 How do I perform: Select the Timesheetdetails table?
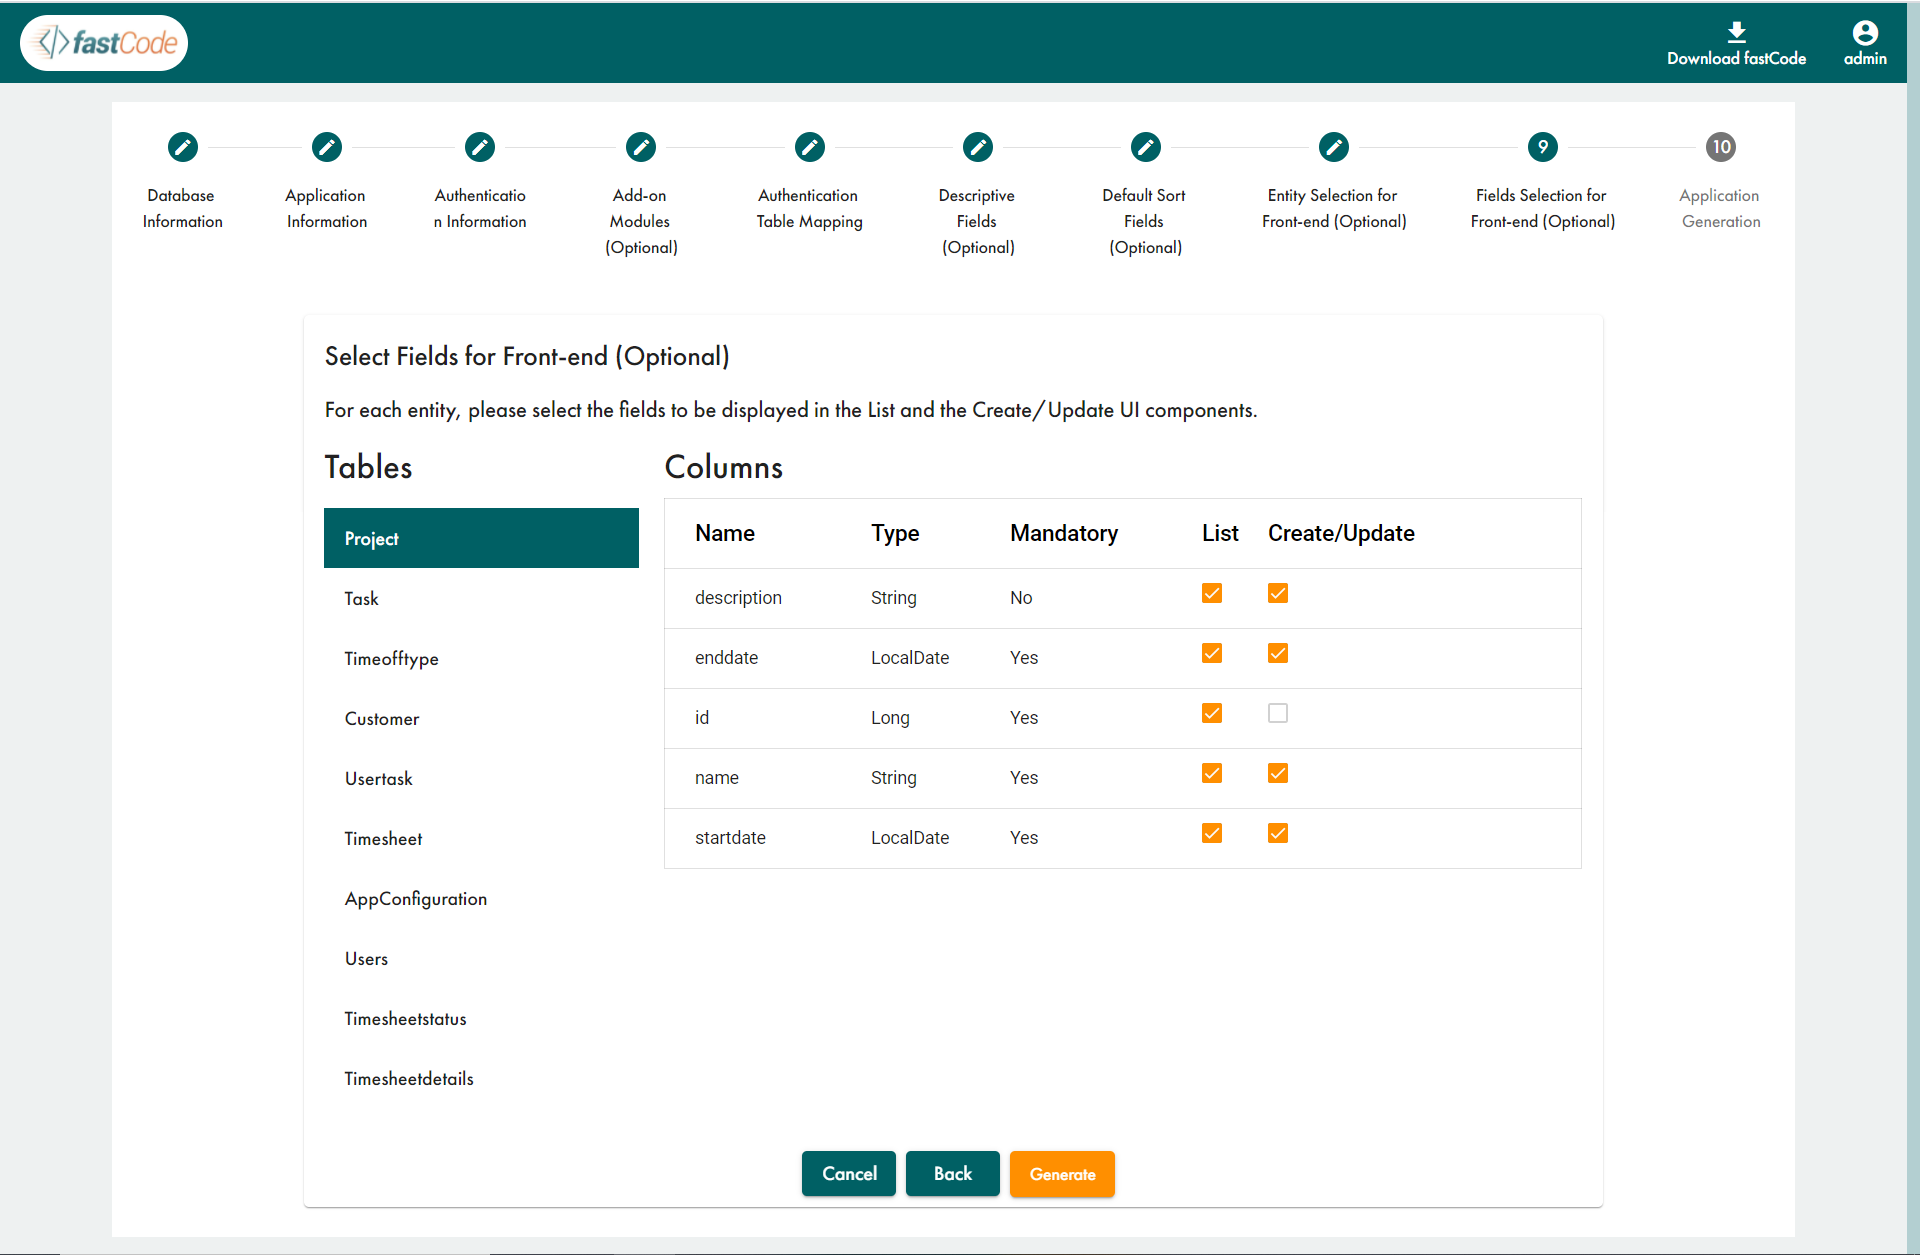tap(481, 1078)
